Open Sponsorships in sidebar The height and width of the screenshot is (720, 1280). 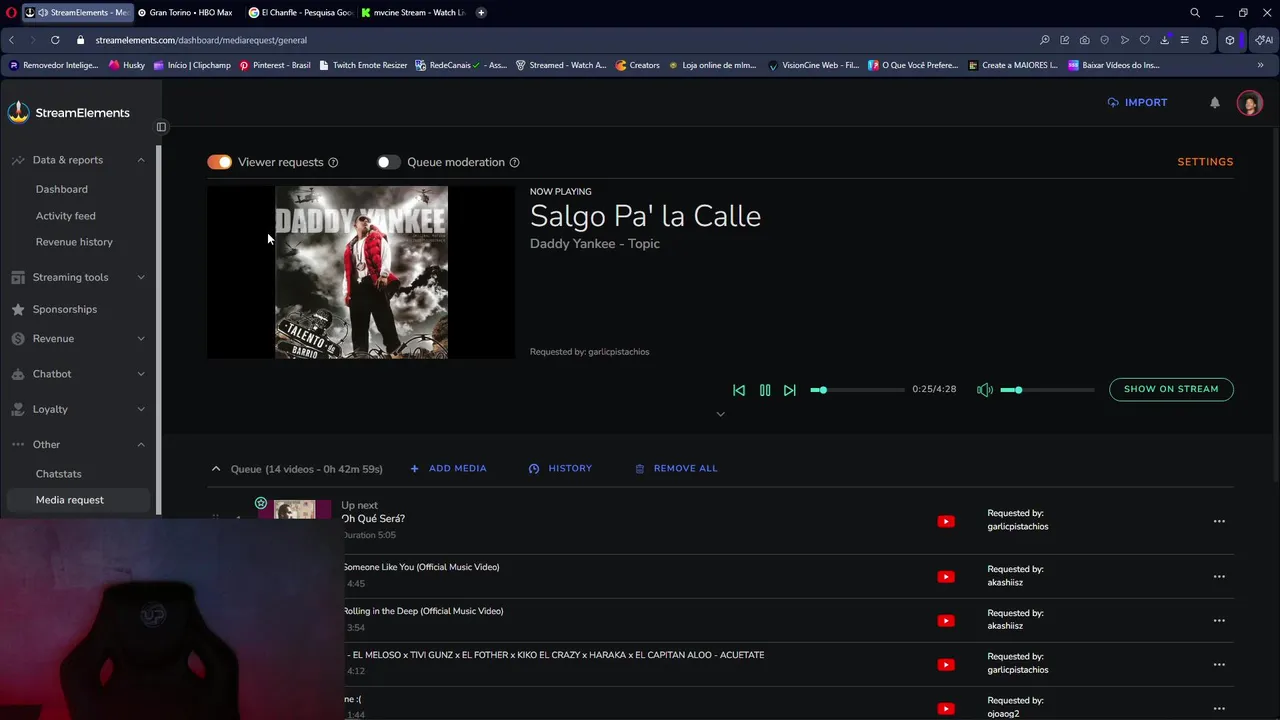click(65, 309)
